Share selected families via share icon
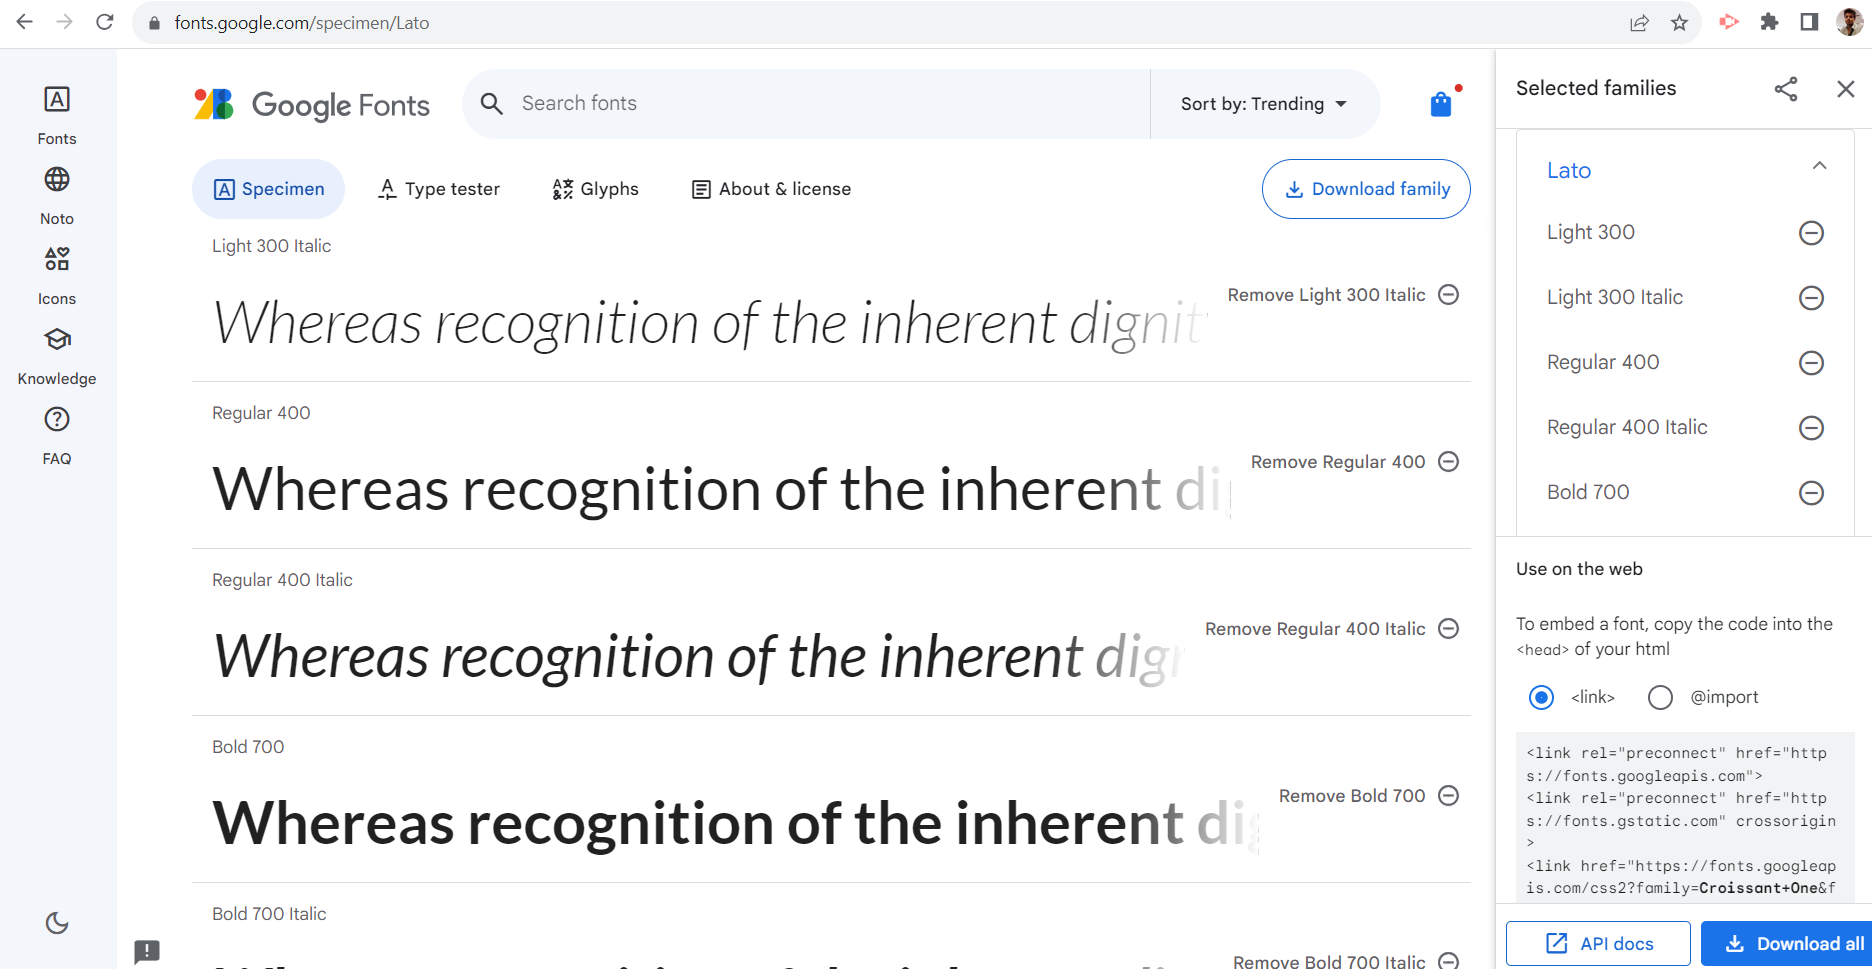 point(1786,89)
